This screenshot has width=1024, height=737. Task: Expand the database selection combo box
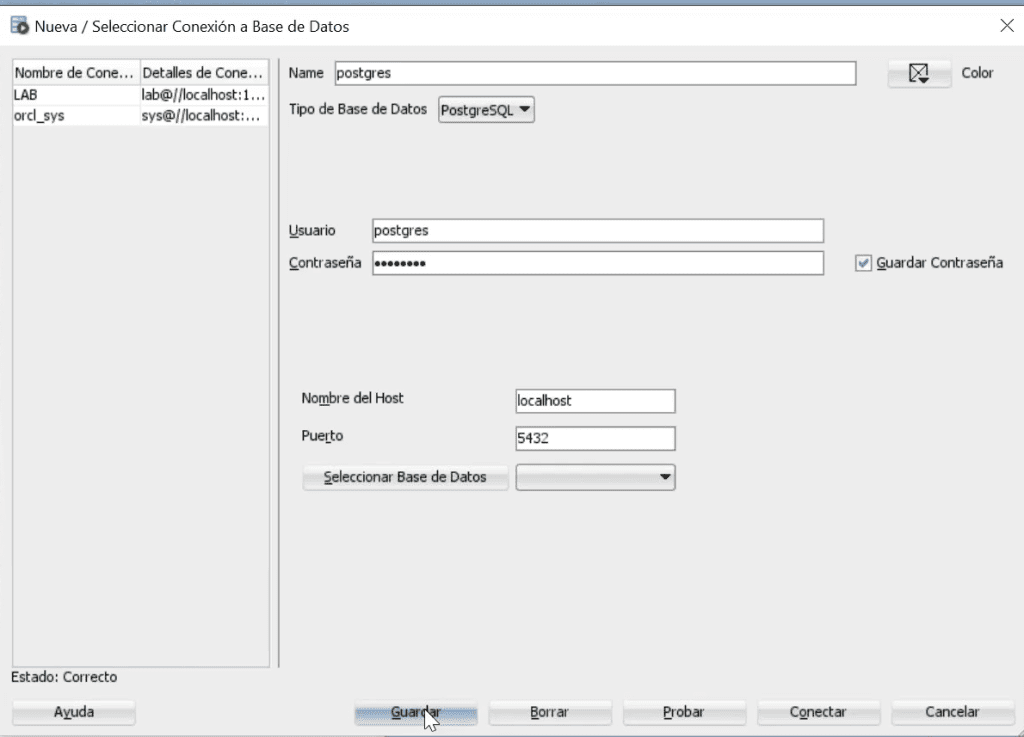click(x=595, y=477)
